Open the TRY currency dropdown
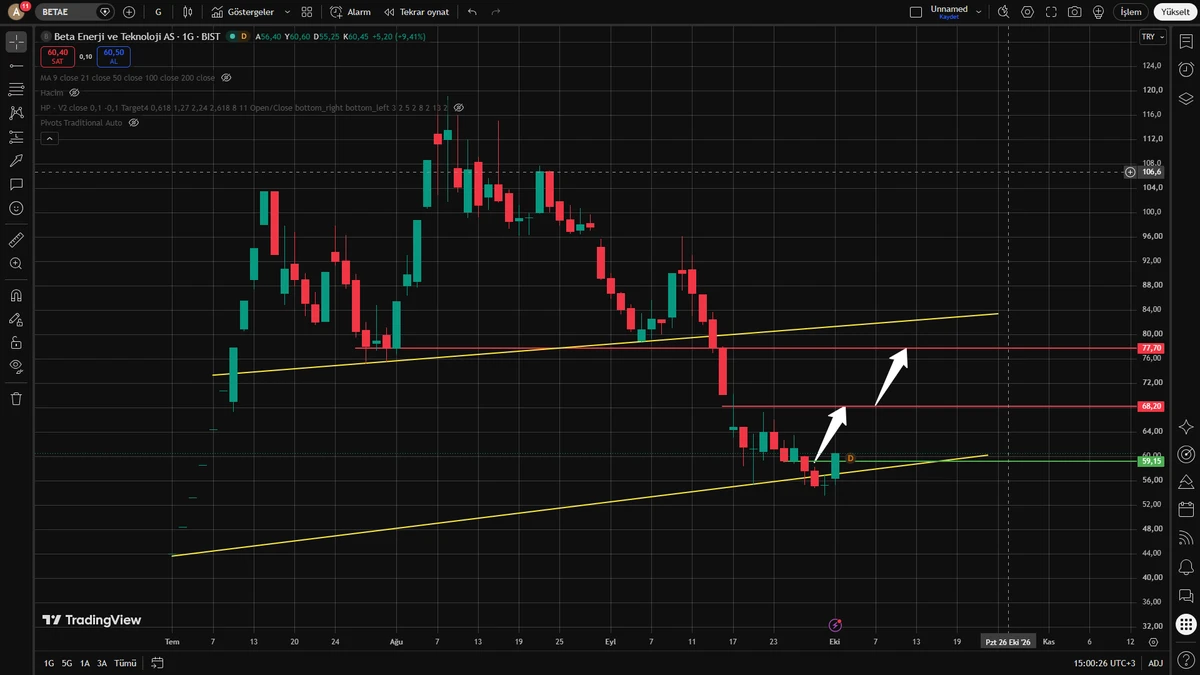 (x=1153, y=37)
